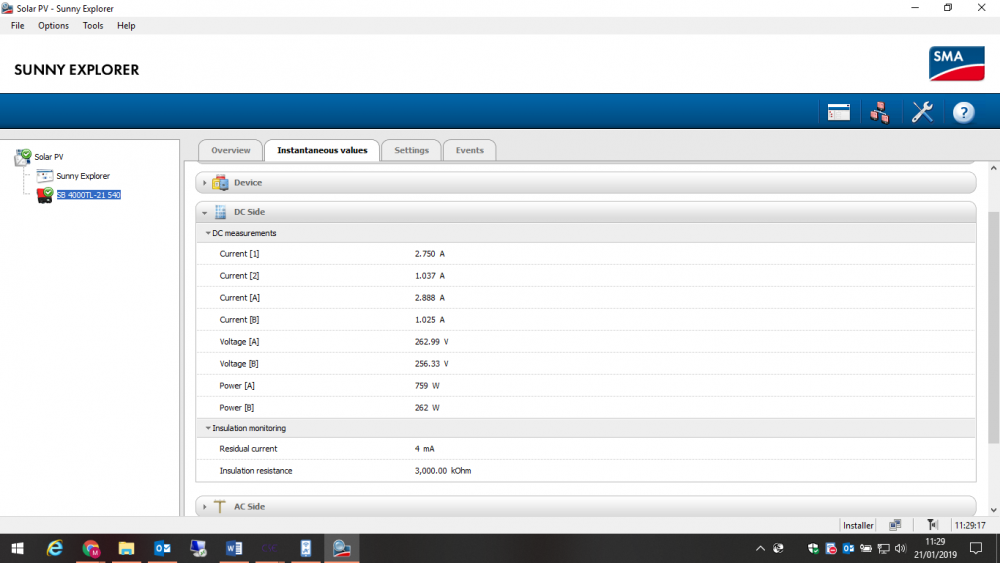The image size is (1000, 563).
Task: Click the network tray icon
Action: (x=883, y=548)
